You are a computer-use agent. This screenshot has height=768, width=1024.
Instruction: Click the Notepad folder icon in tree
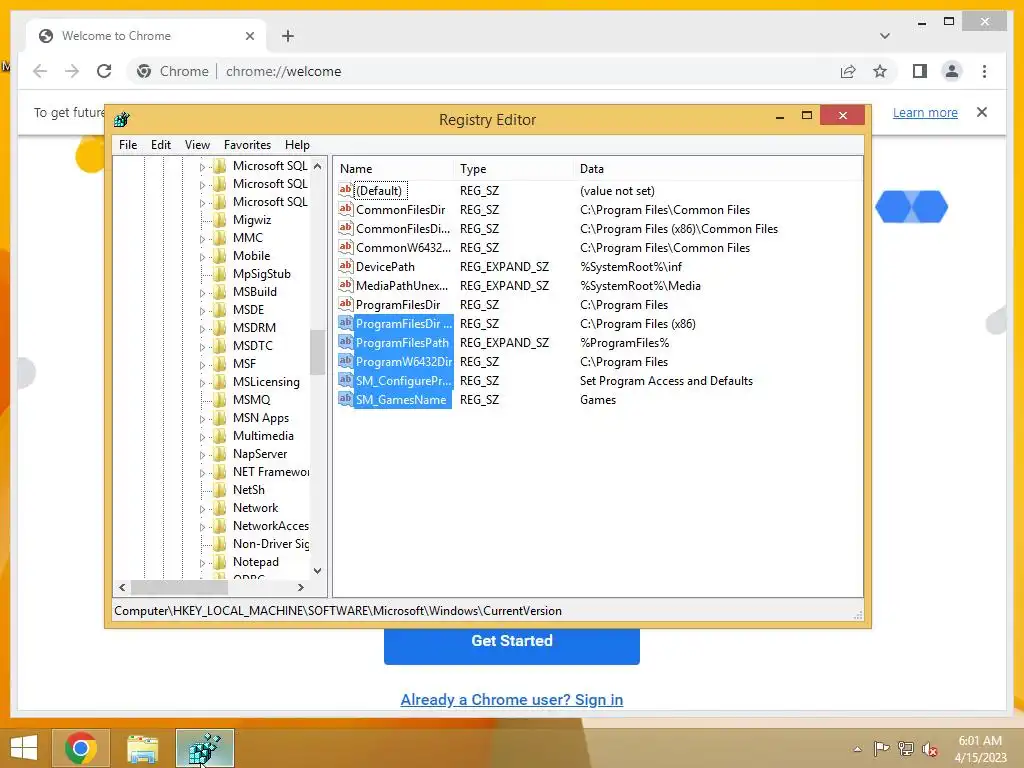tap(220, 562)
